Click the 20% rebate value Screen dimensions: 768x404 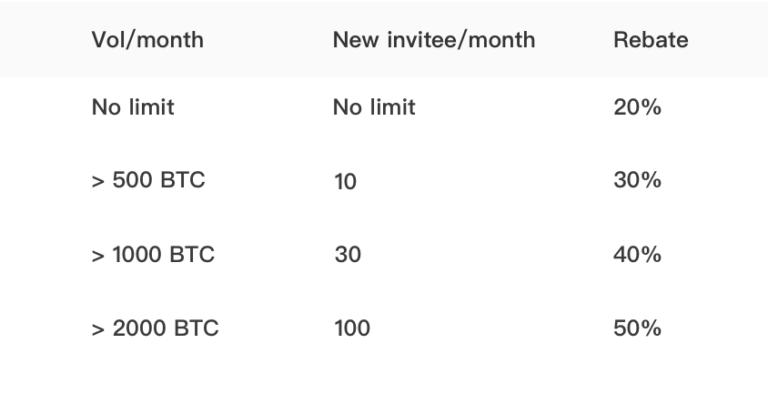click(x=637, y=107)
